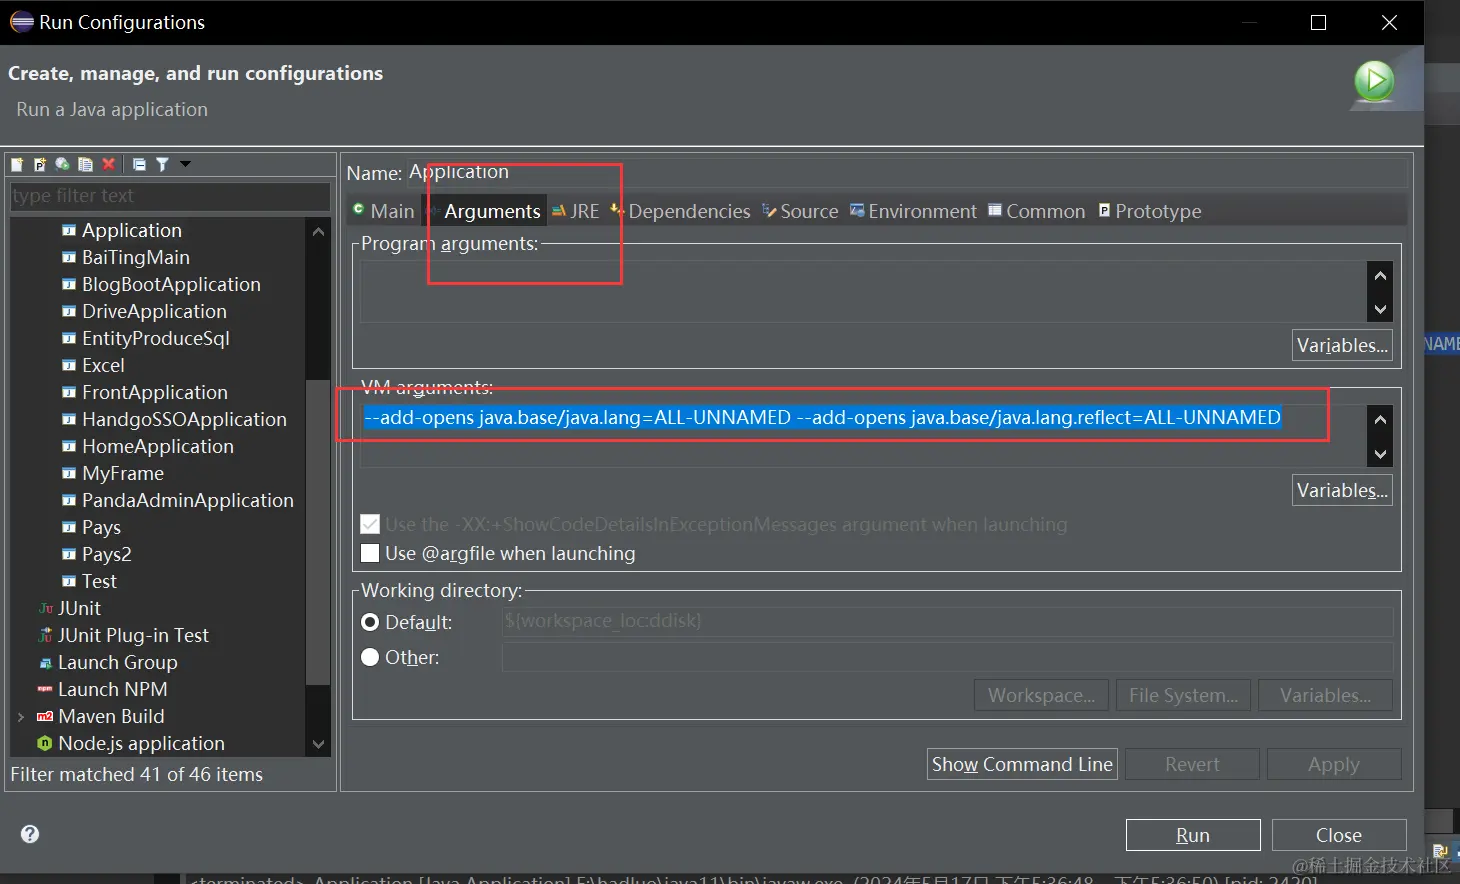This screenshot has width=1460, height=884.
Task: Select the Application launch config icon
Action: coord(69,230)
